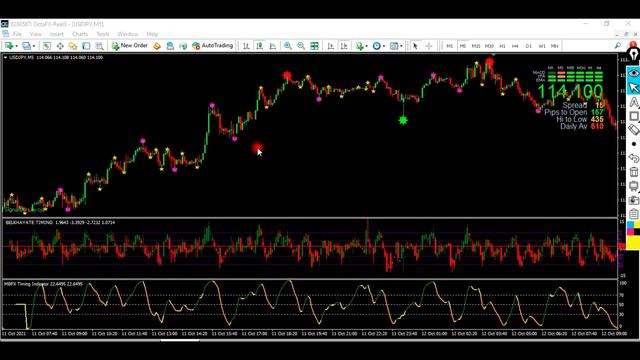Tile chart windows icon
This screenshot has width=640, height=360.
[314, 46]
